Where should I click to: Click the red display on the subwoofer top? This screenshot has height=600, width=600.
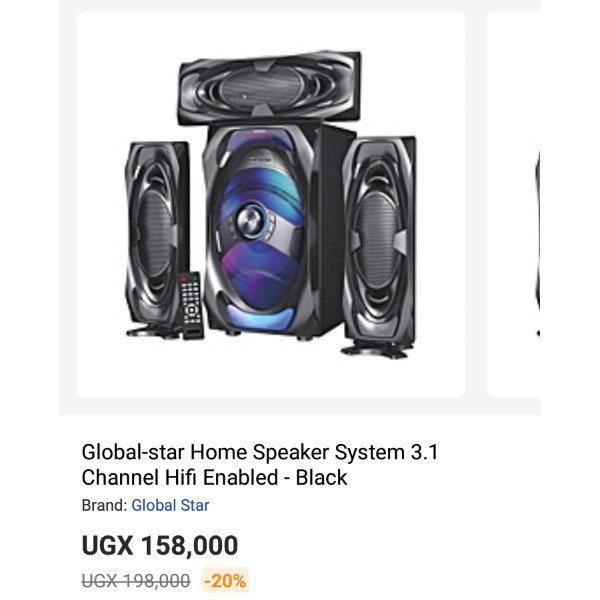(259, 135)
